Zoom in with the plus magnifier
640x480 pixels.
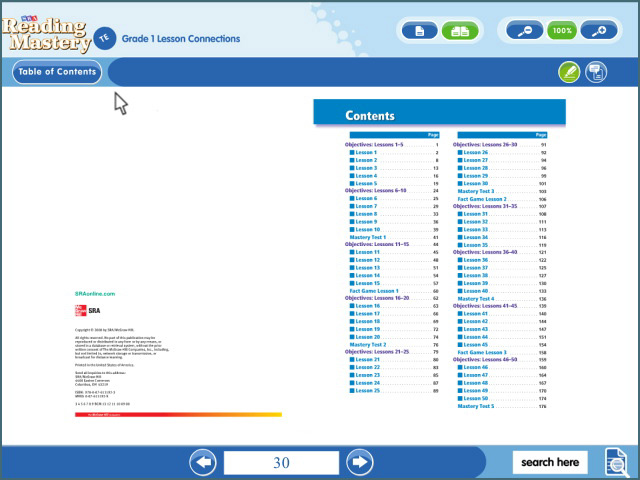[x=599, y=31]
